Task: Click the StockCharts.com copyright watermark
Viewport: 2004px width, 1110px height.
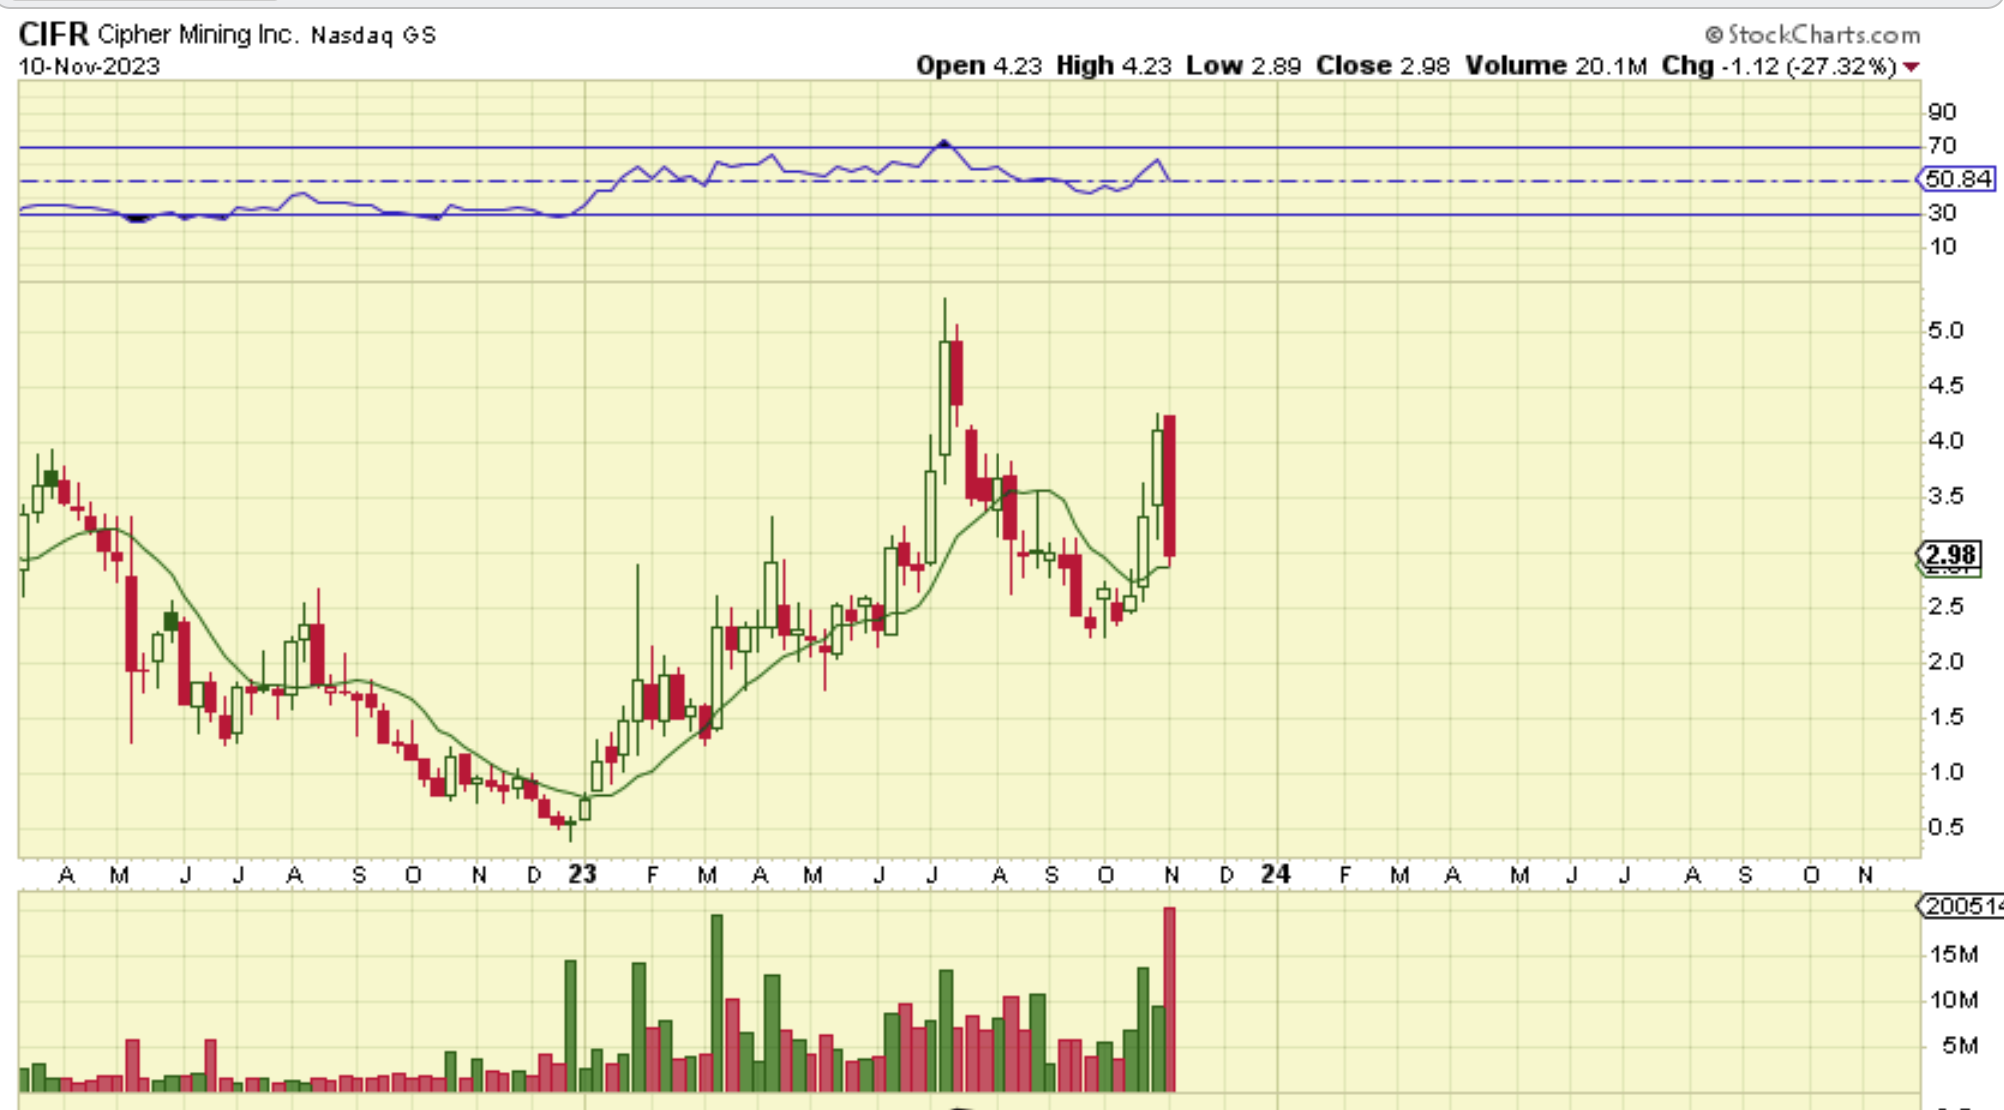Action: [x=1812, y=35]
